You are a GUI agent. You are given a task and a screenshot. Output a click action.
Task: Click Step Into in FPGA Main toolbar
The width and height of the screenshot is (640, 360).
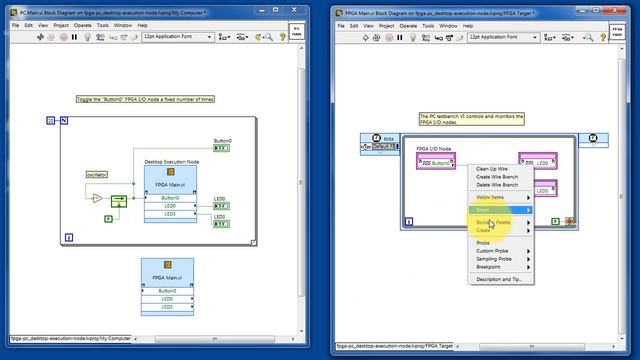coord(439,38)
